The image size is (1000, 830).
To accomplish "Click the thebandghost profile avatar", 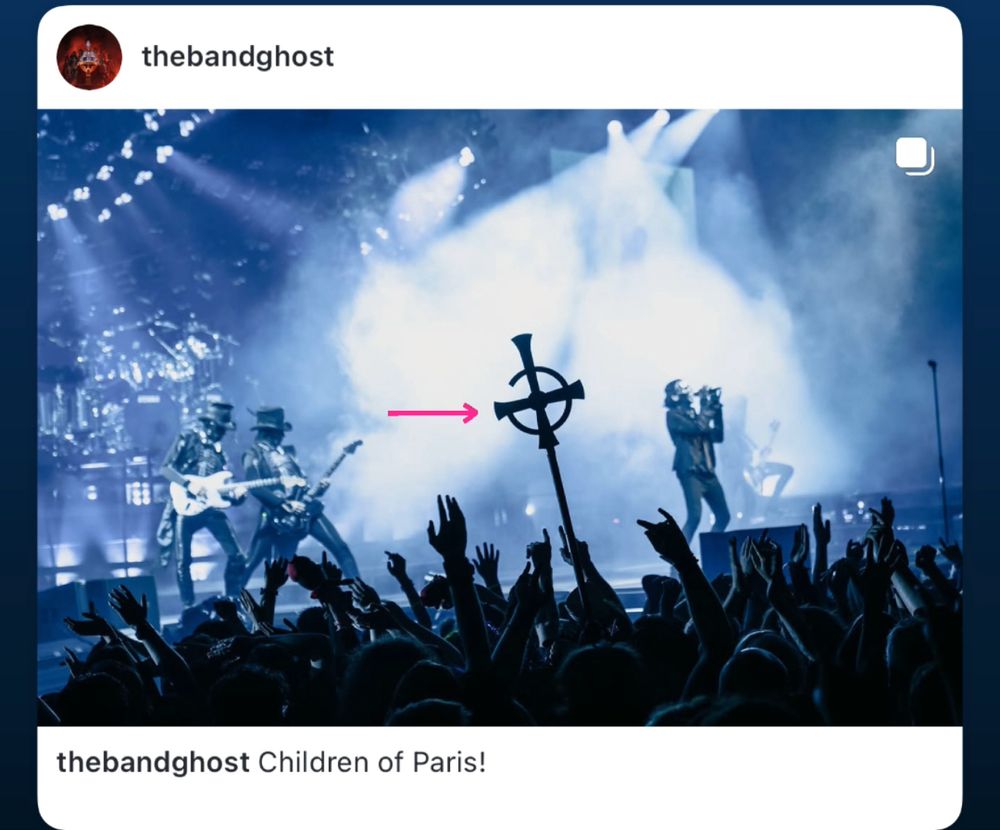I will click(89, 57).
